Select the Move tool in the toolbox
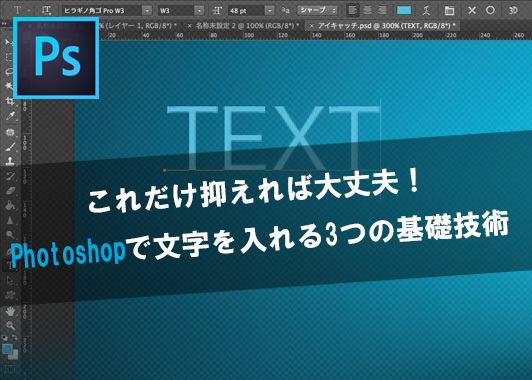The image size is (532, 380). [8, 42]
